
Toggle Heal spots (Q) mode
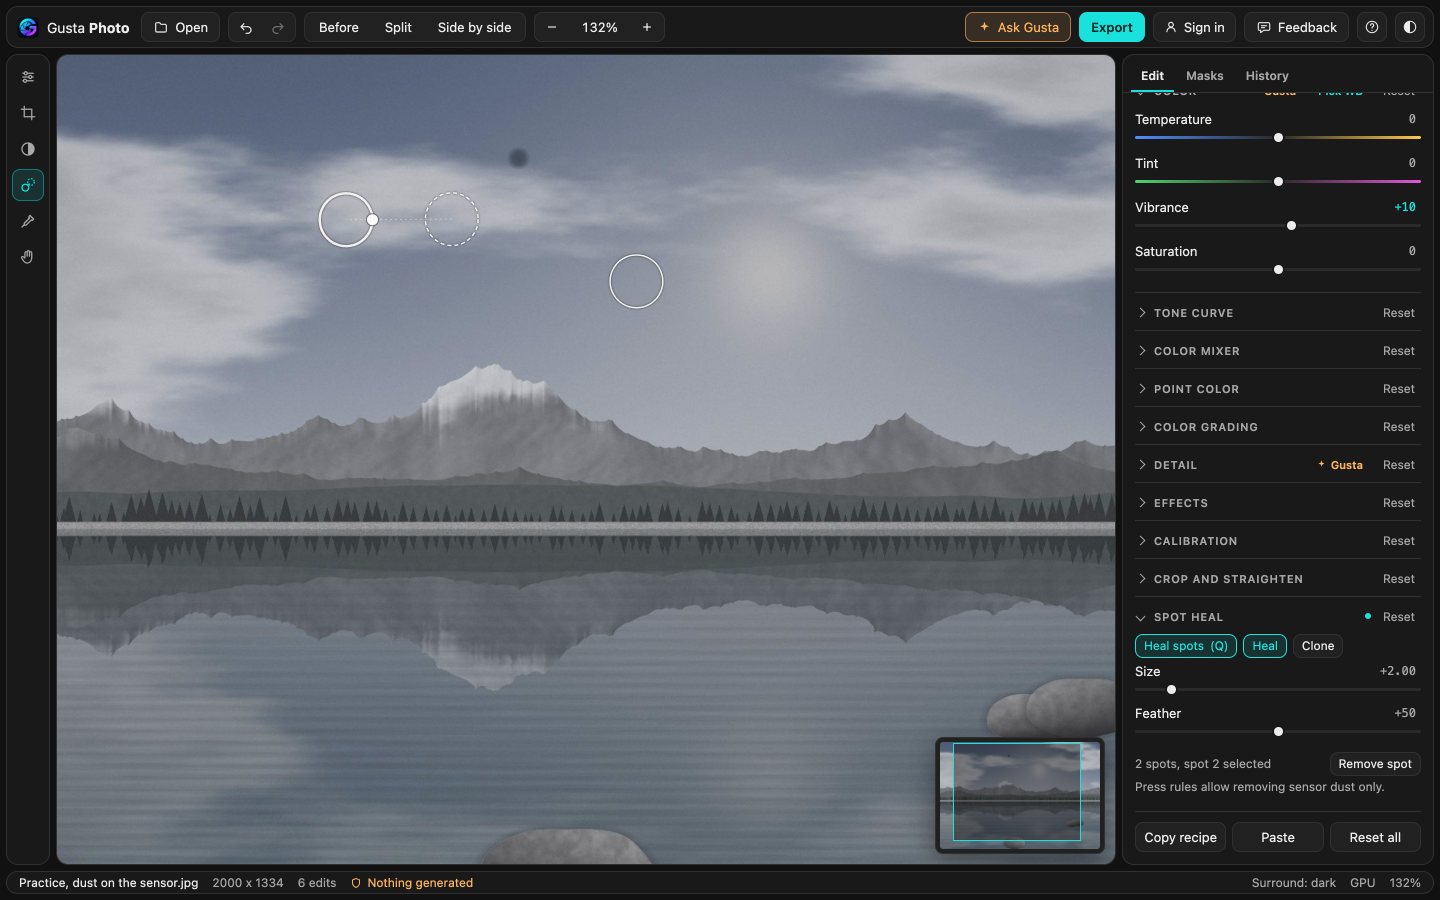[x=1186, y=646]
